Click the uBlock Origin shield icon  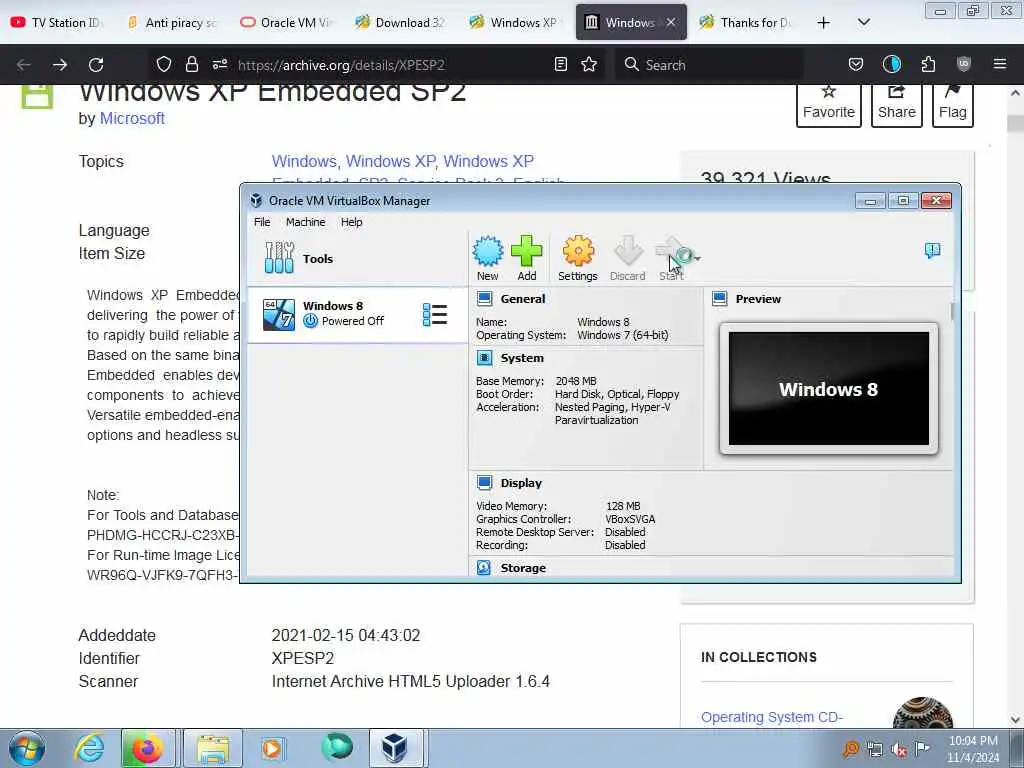[963, 64]
